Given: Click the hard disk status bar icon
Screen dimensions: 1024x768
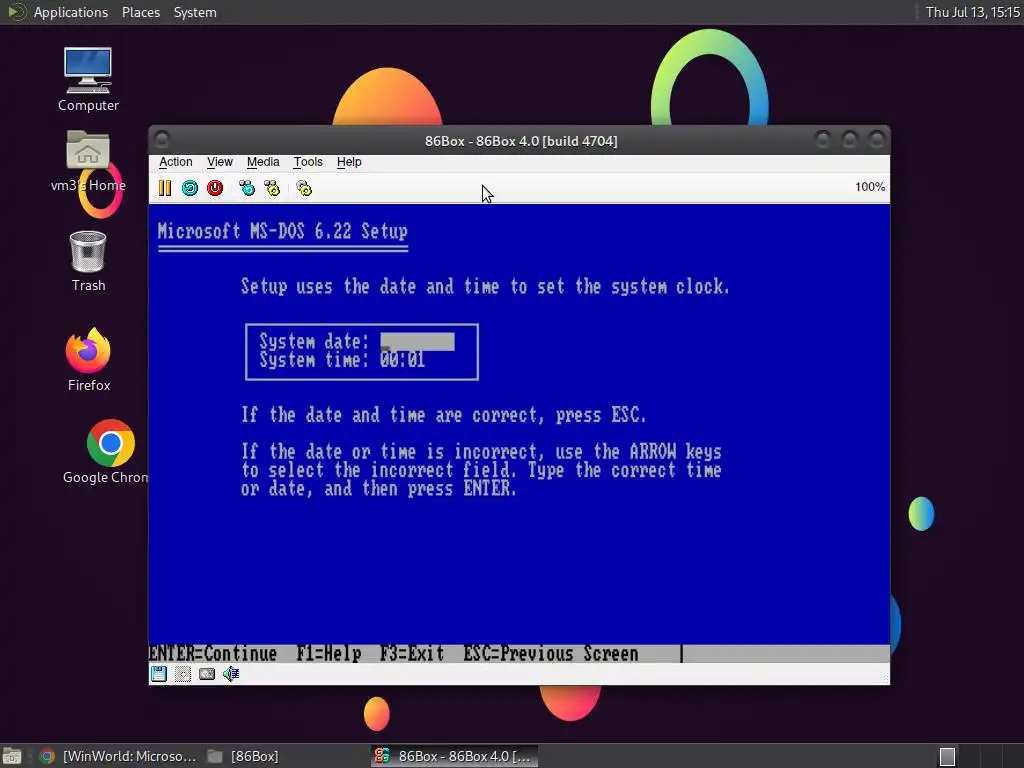Looking at the screenshot, I should (x=207, y=674).
